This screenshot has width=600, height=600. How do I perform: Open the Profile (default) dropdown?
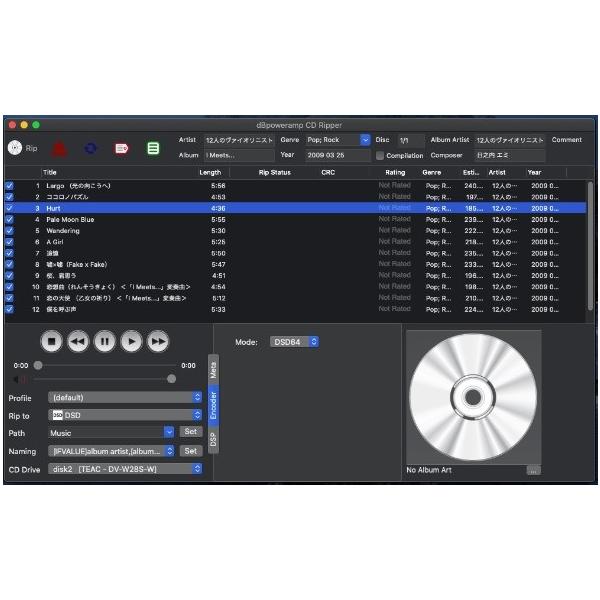click(x=125, y=397)
